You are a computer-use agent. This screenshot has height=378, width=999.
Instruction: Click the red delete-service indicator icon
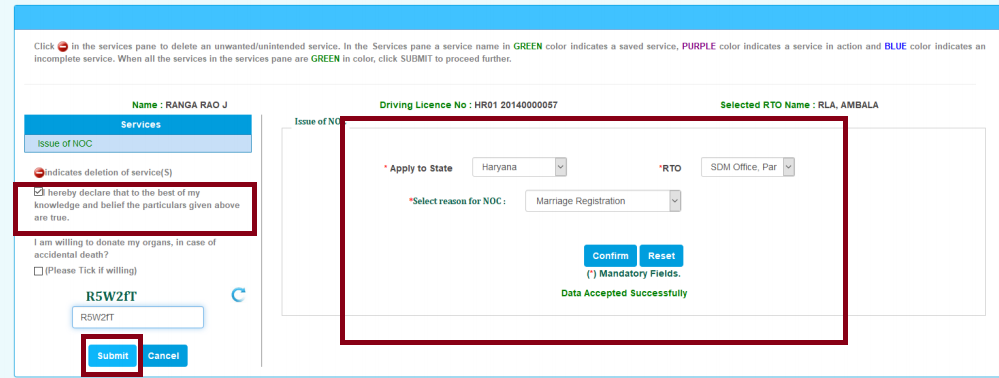[x=39, y=173]
